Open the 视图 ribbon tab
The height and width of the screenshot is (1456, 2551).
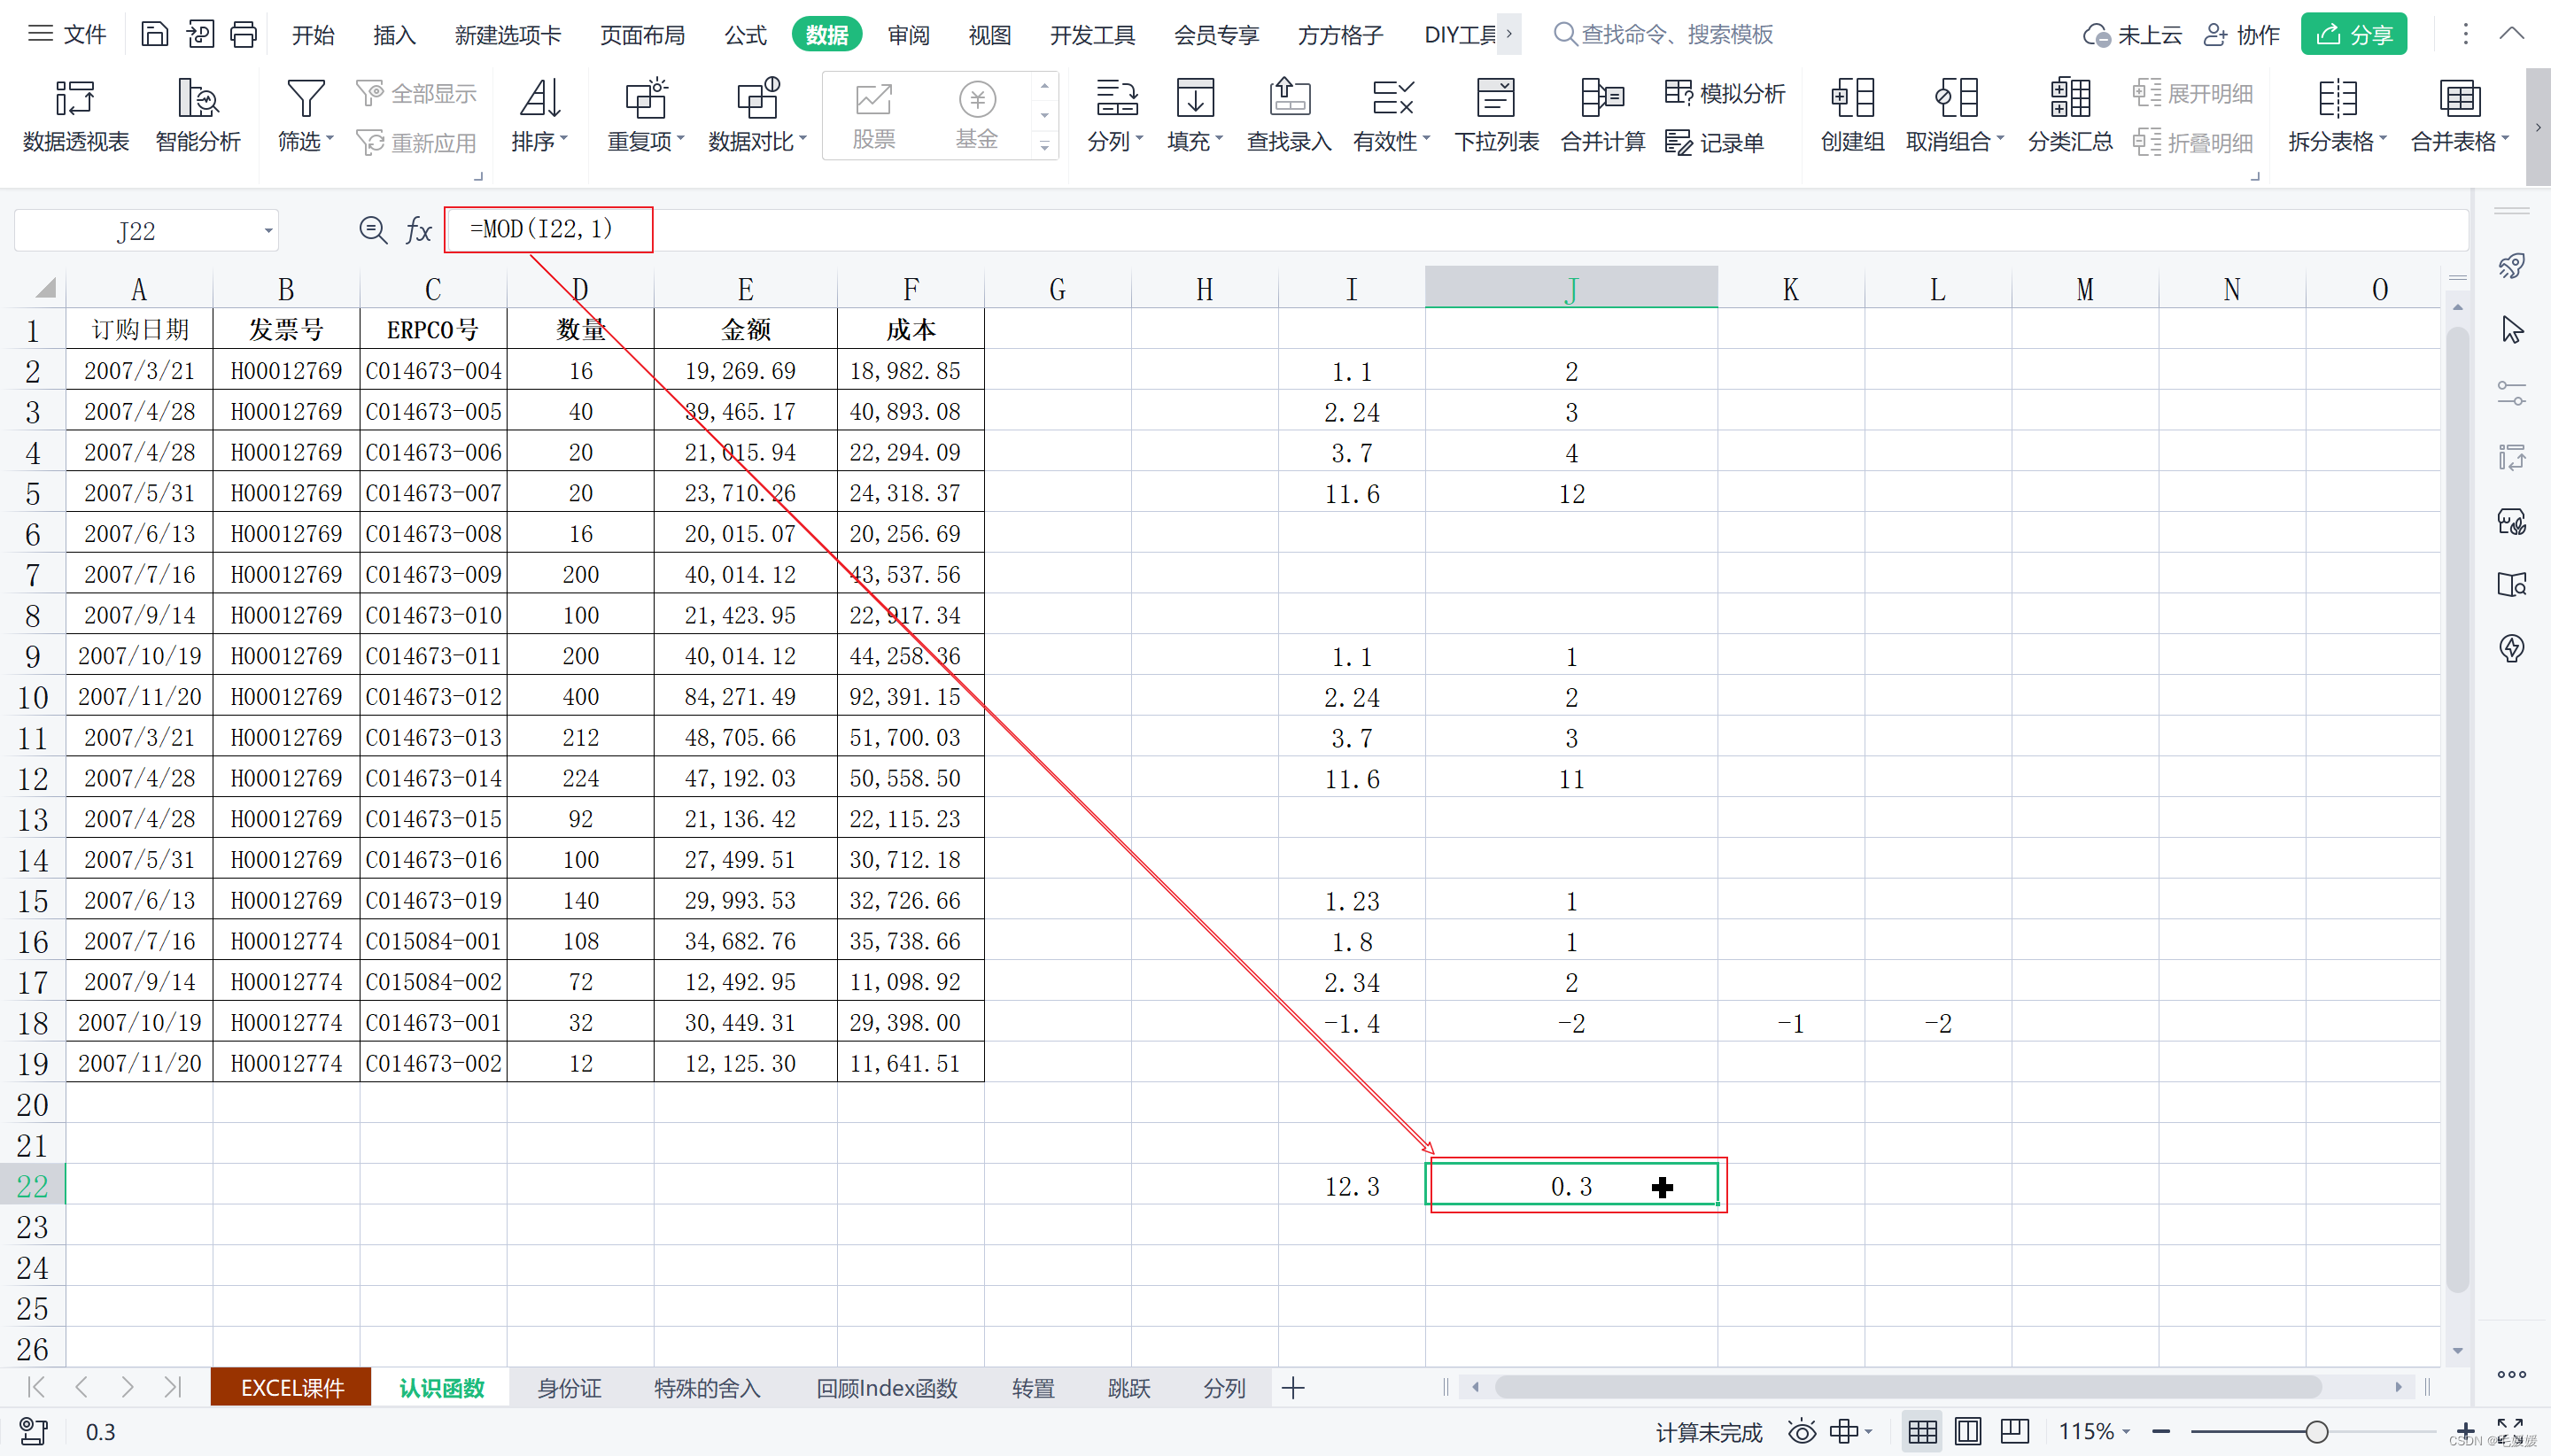[x=989, y=35]
